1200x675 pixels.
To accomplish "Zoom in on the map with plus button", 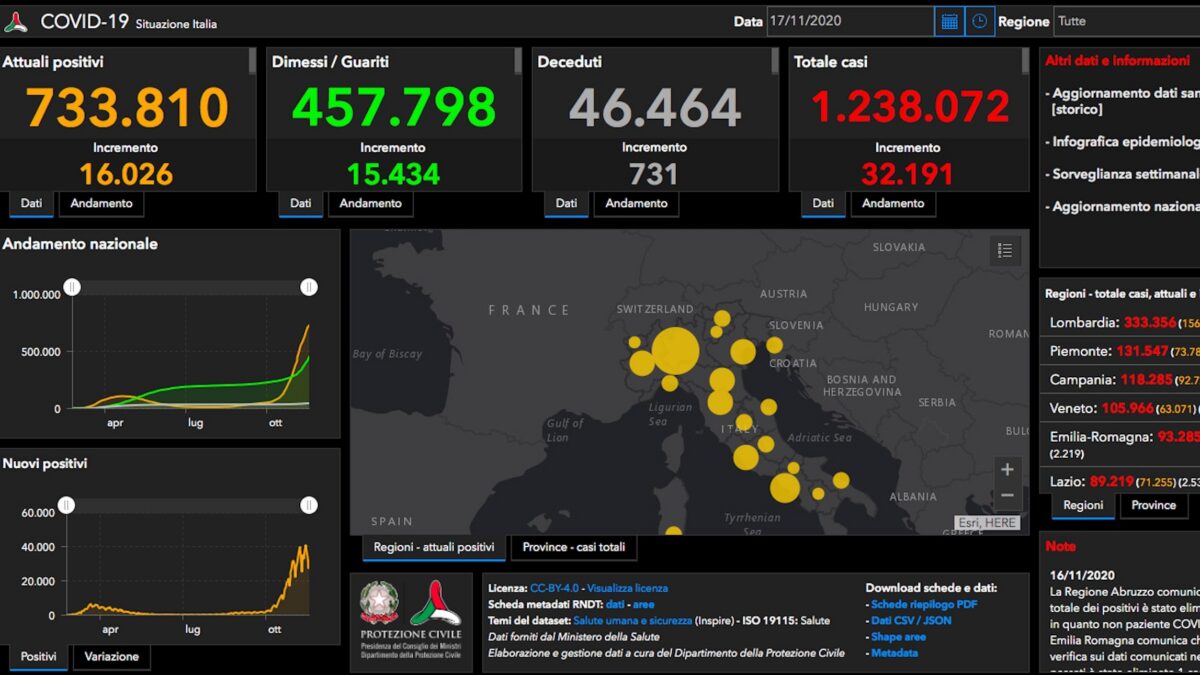I will click(1007, 469).
